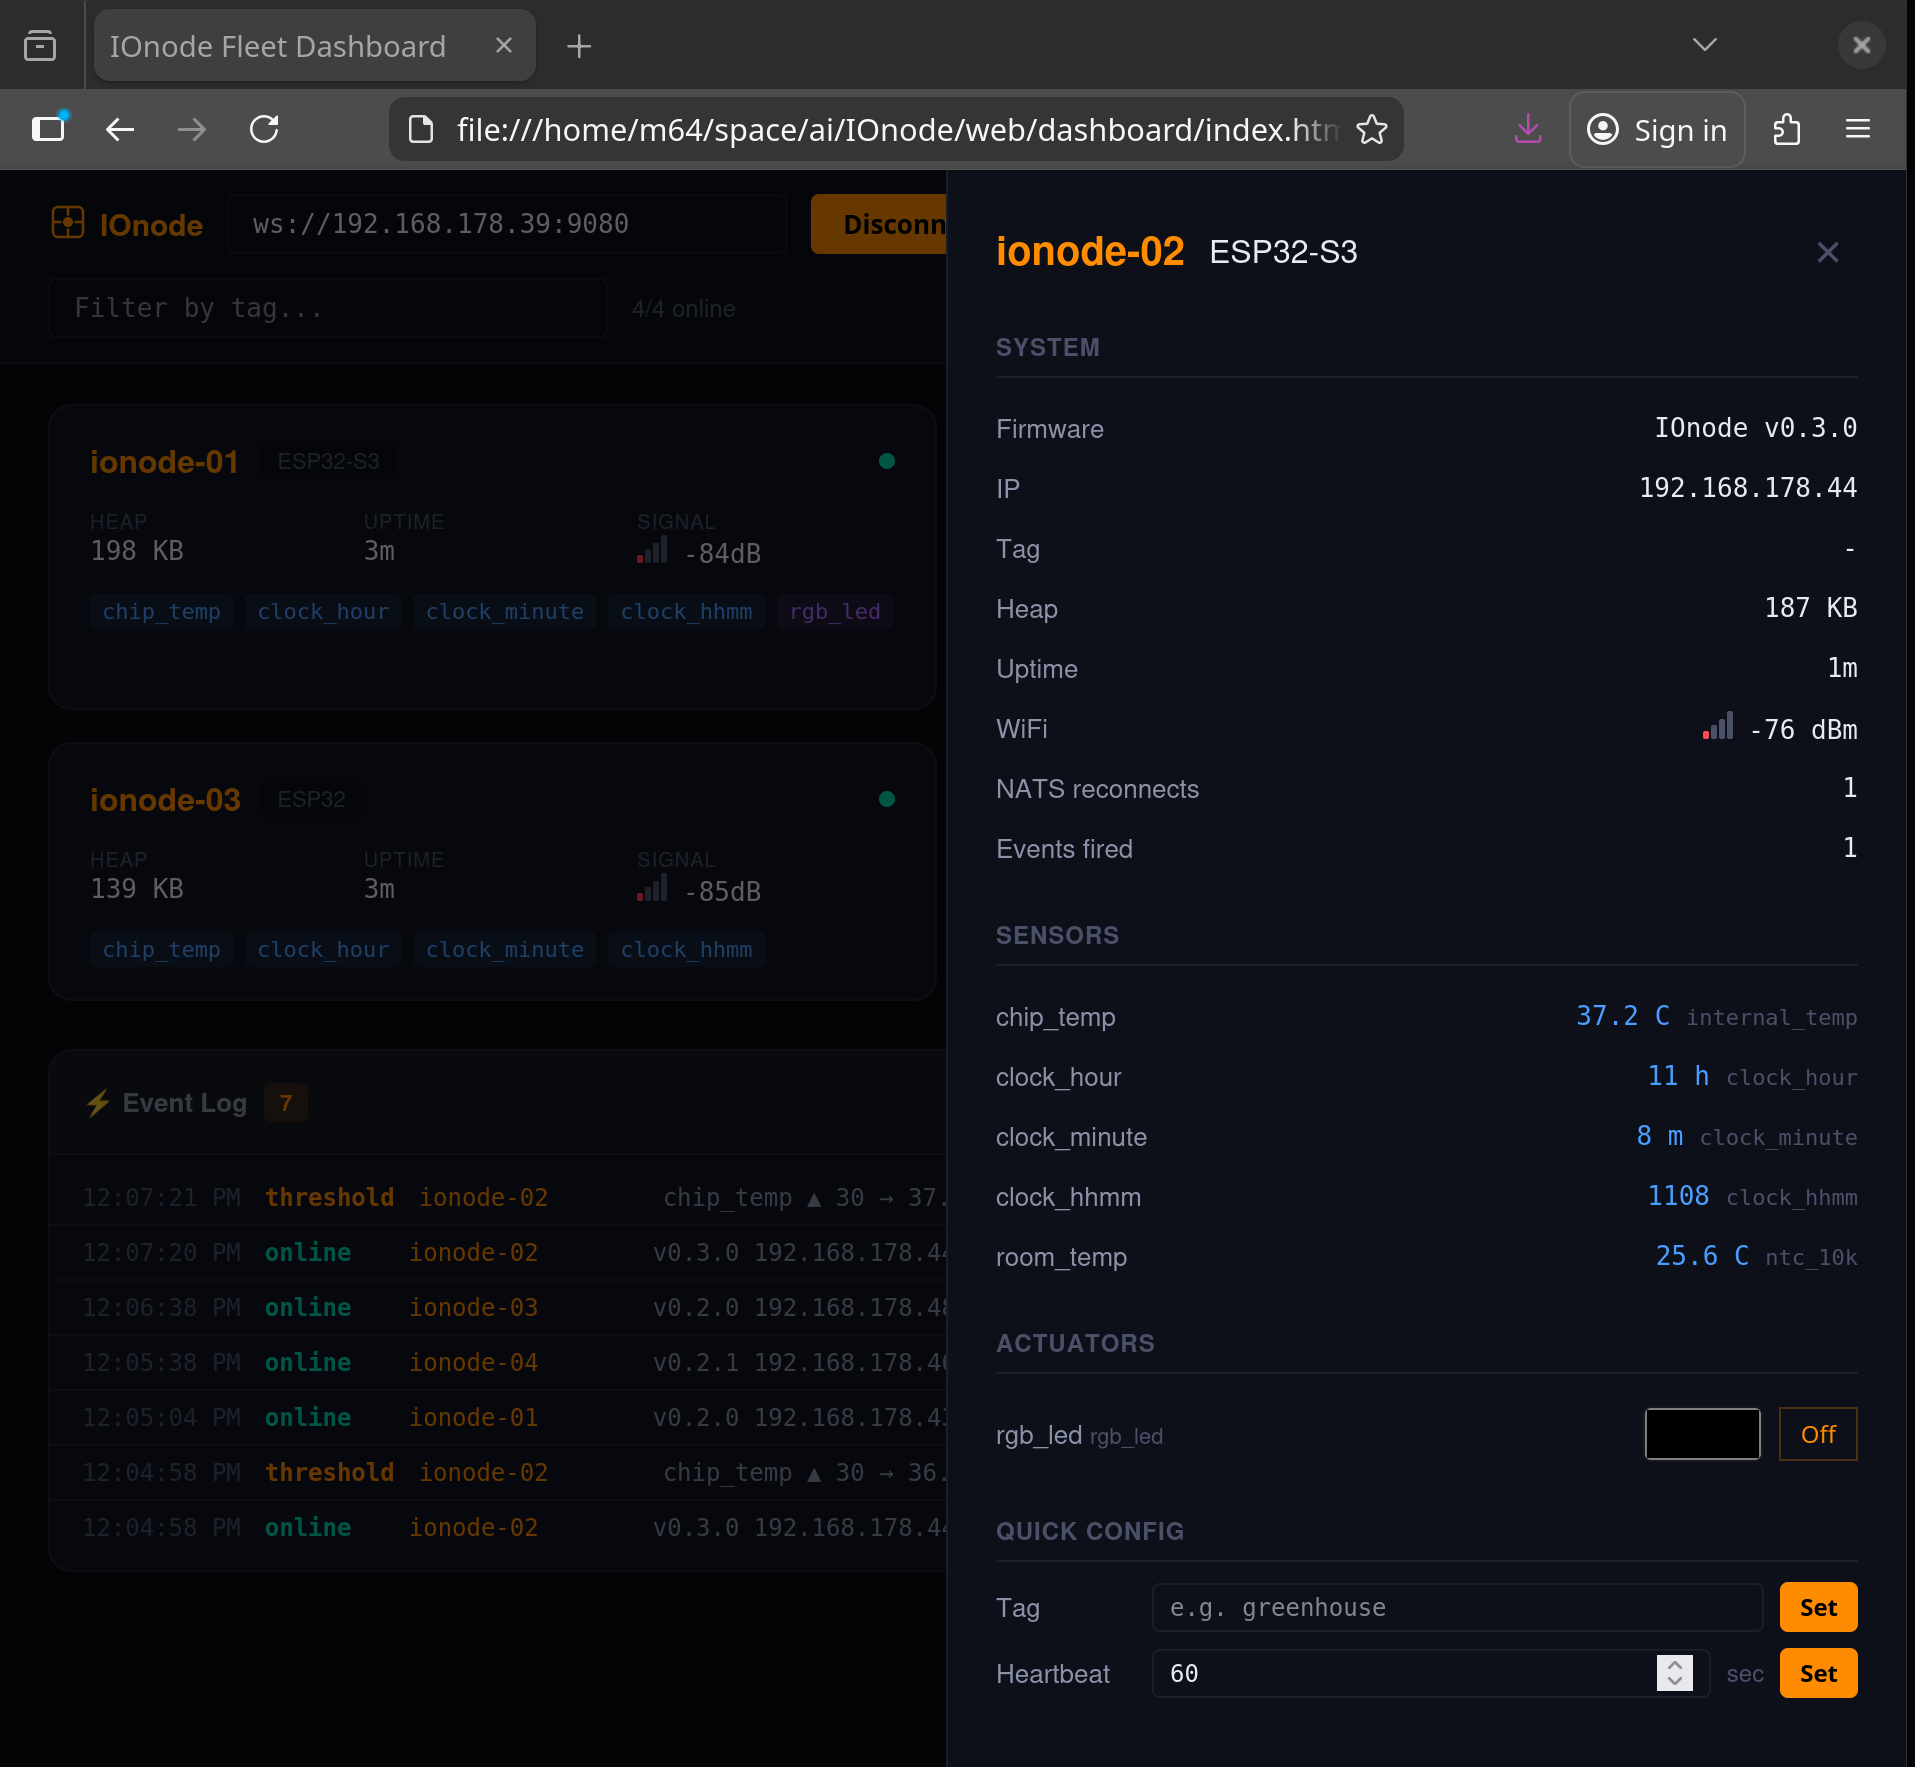The width and height of the screenshot is (1915, 1767).
Task: Click the Sign in button
Action: coord(1657,130)
